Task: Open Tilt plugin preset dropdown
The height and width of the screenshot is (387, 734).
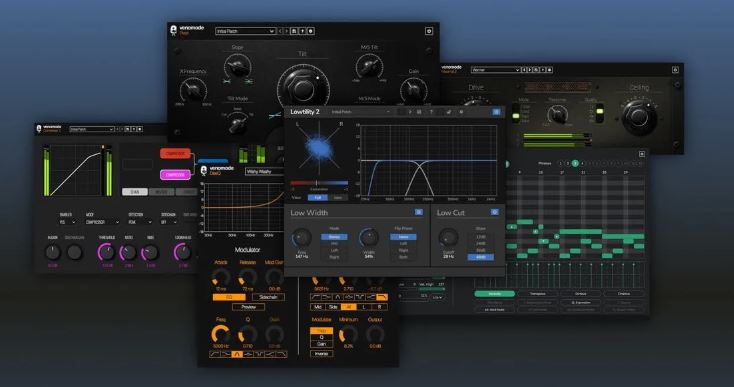Action: [245, 31]
